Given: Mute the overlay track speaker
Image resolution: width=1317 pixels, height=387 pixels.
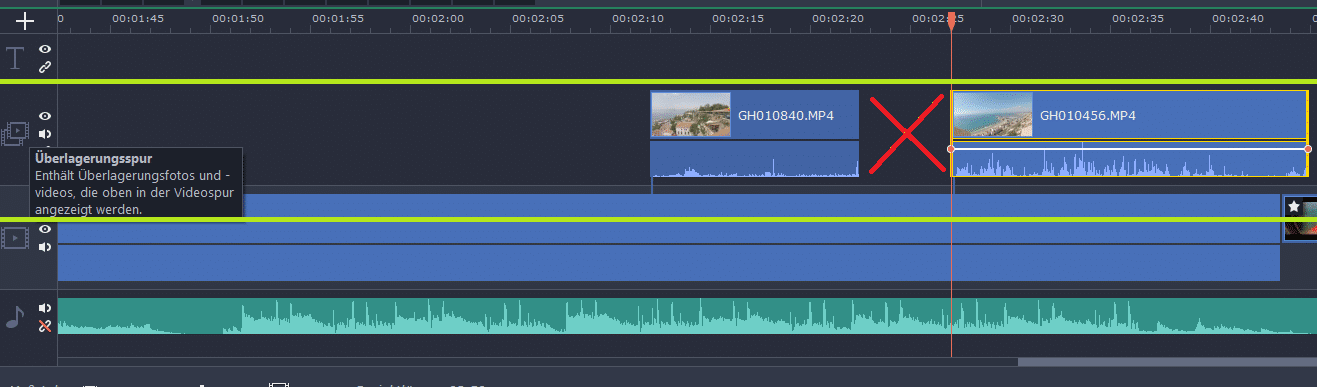Looking at the screenshot, I should 45,134.
